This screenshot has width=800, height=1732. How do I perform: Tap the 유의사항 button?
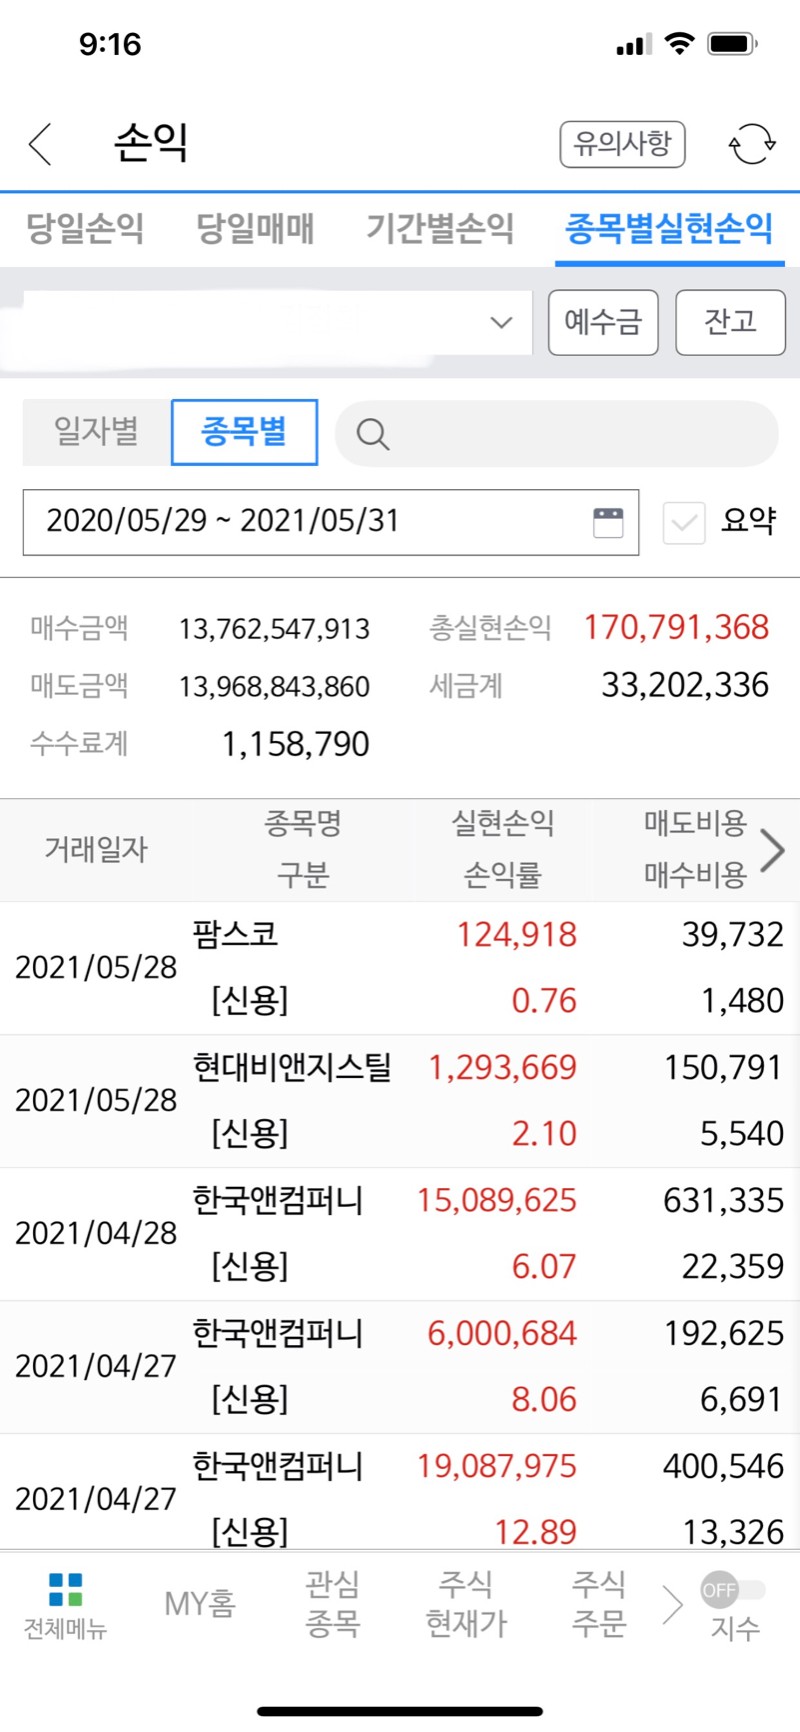click(x=622, y=144)
